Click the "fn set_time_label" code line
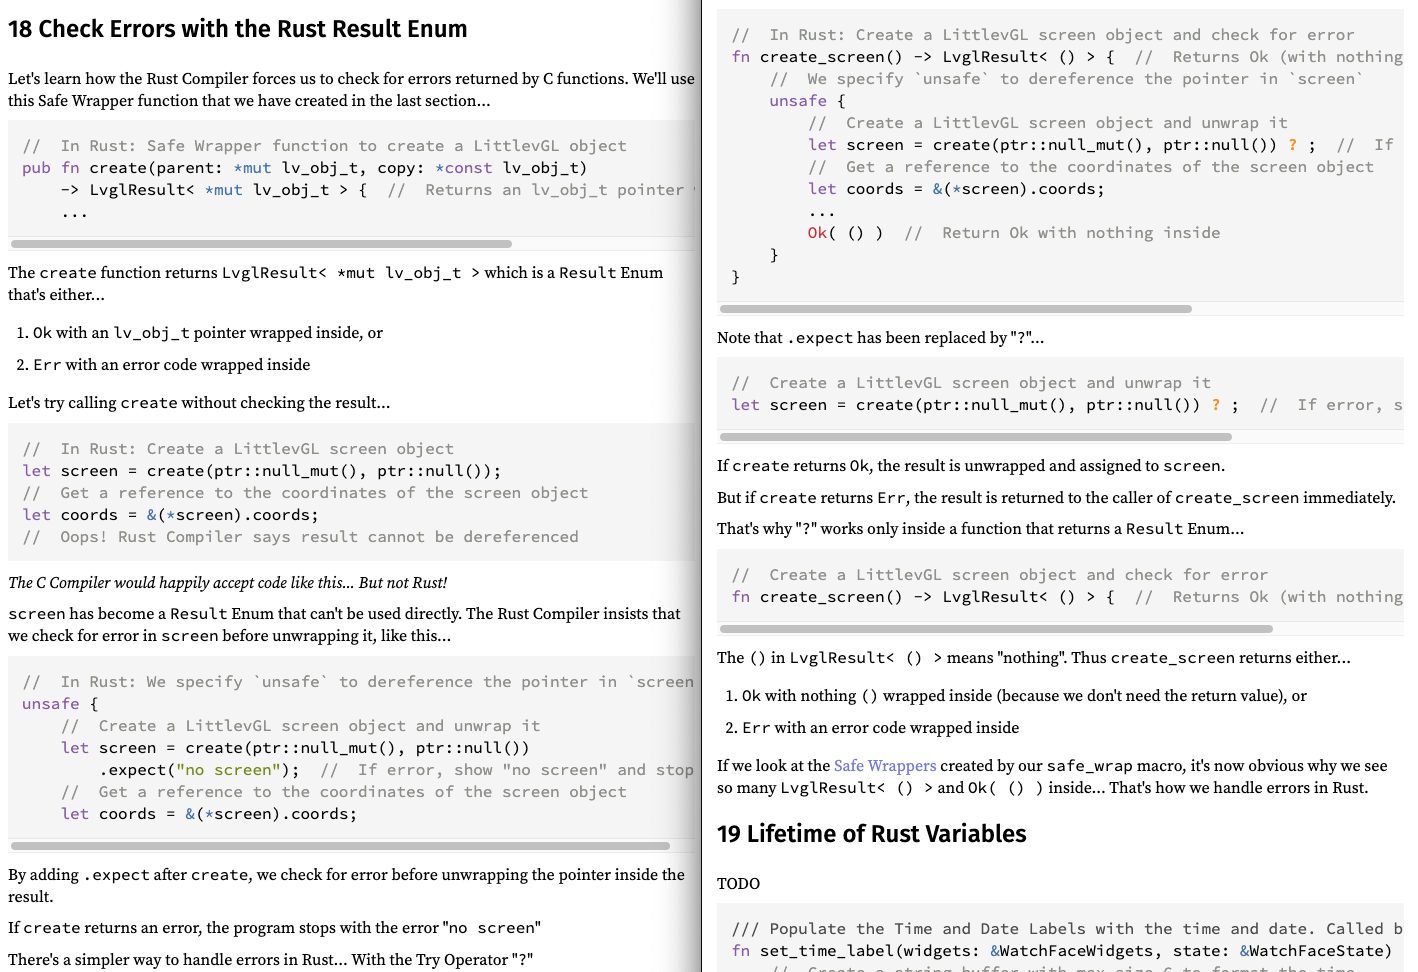The width and height of the screenshot is (1418, 972). pyautogui.click(x=1060, y=951)
